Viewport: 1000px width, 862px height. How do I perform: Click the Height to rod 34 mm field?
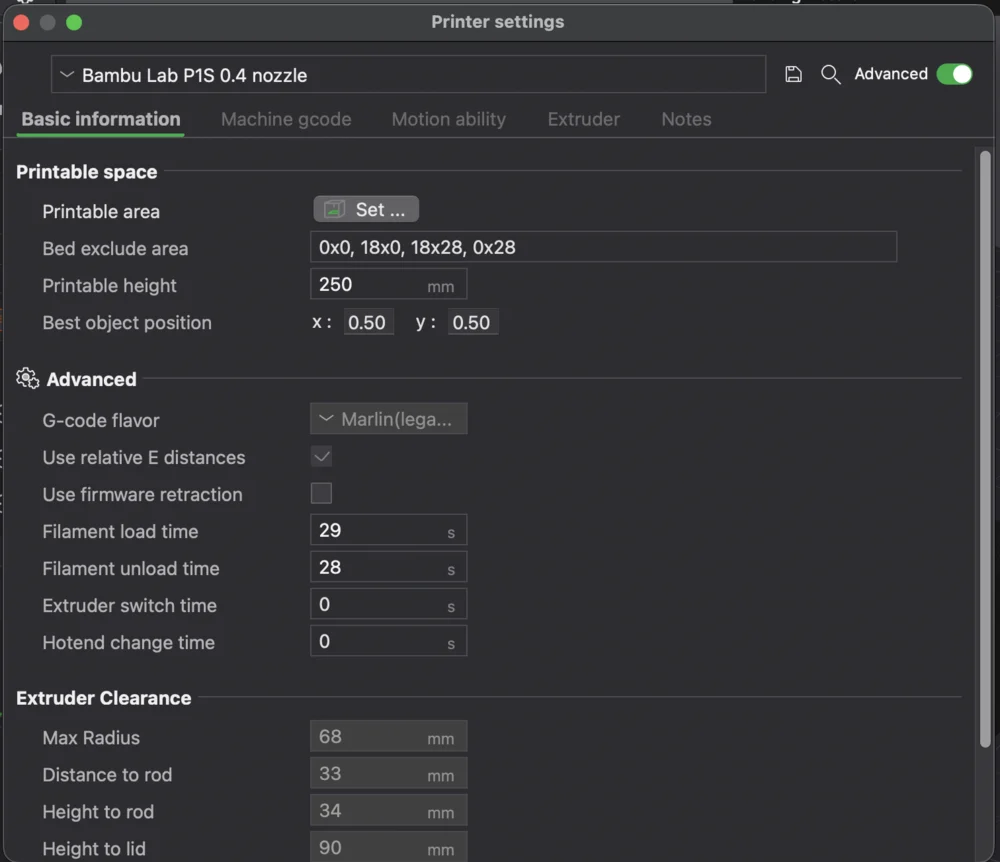388,810
